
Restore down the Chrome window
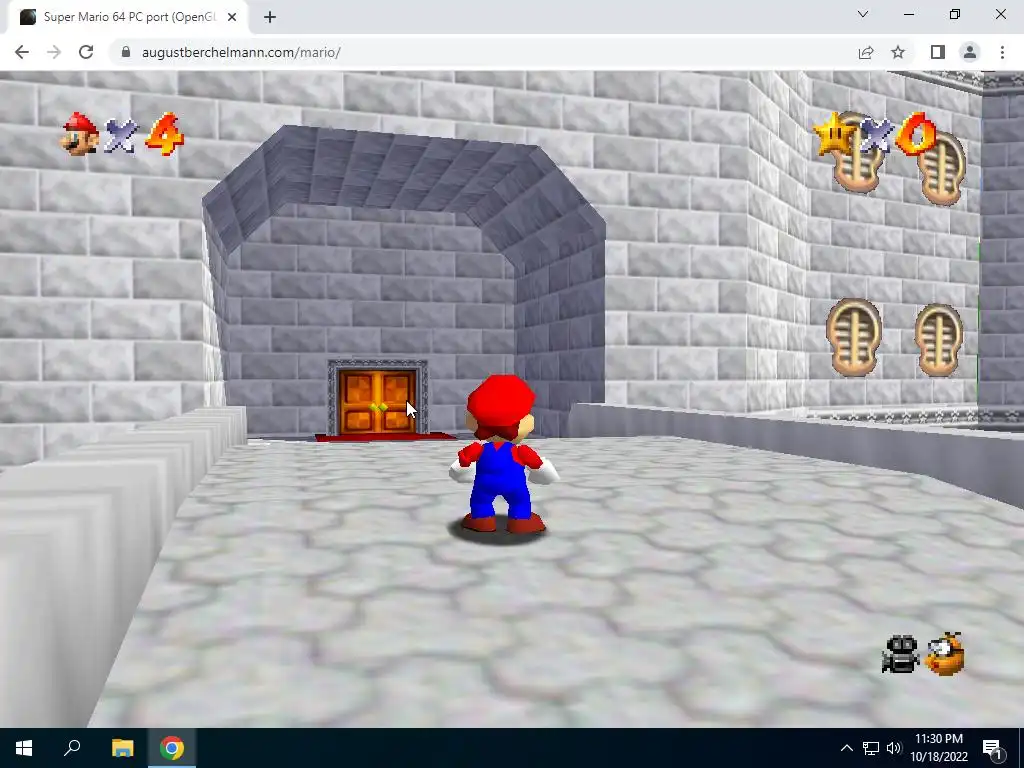coord(955,14)
